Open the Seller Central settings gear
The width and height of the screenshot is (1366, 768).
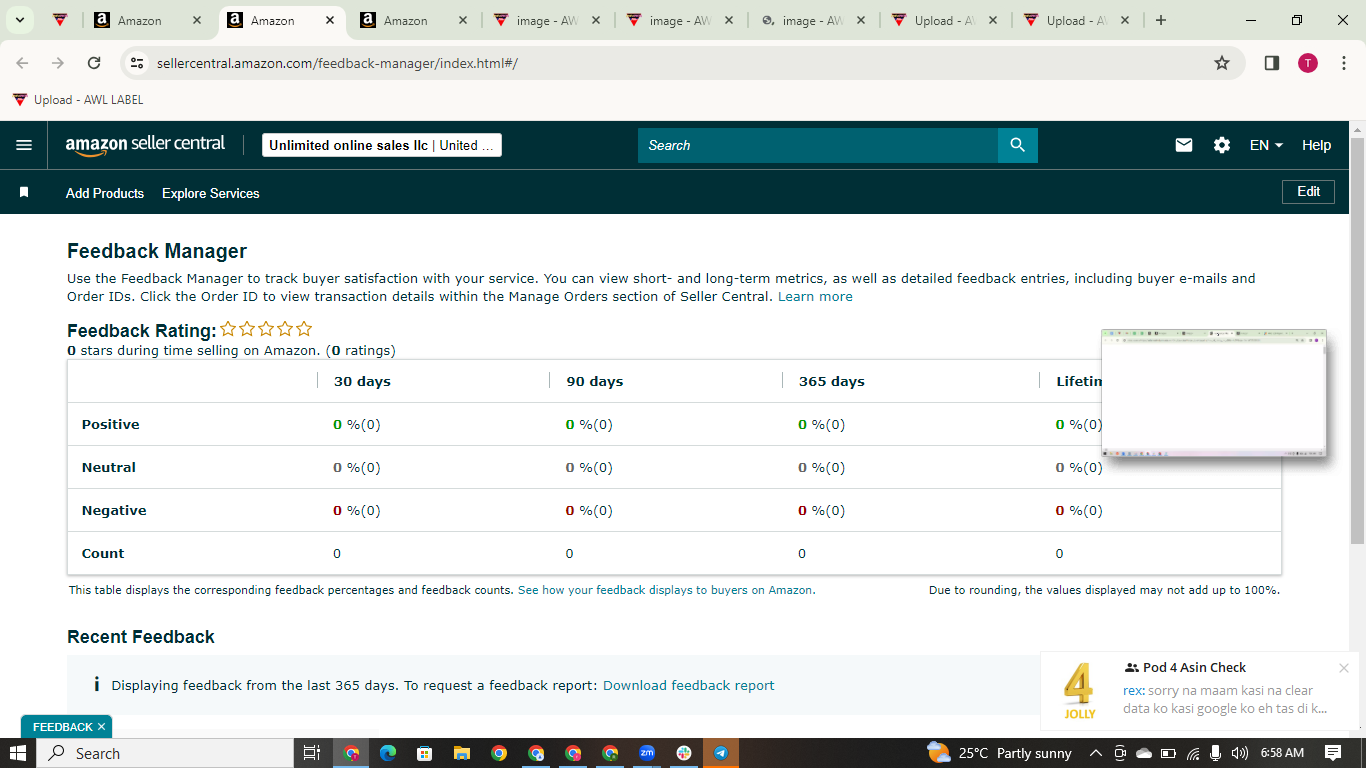coord(1222,145)
